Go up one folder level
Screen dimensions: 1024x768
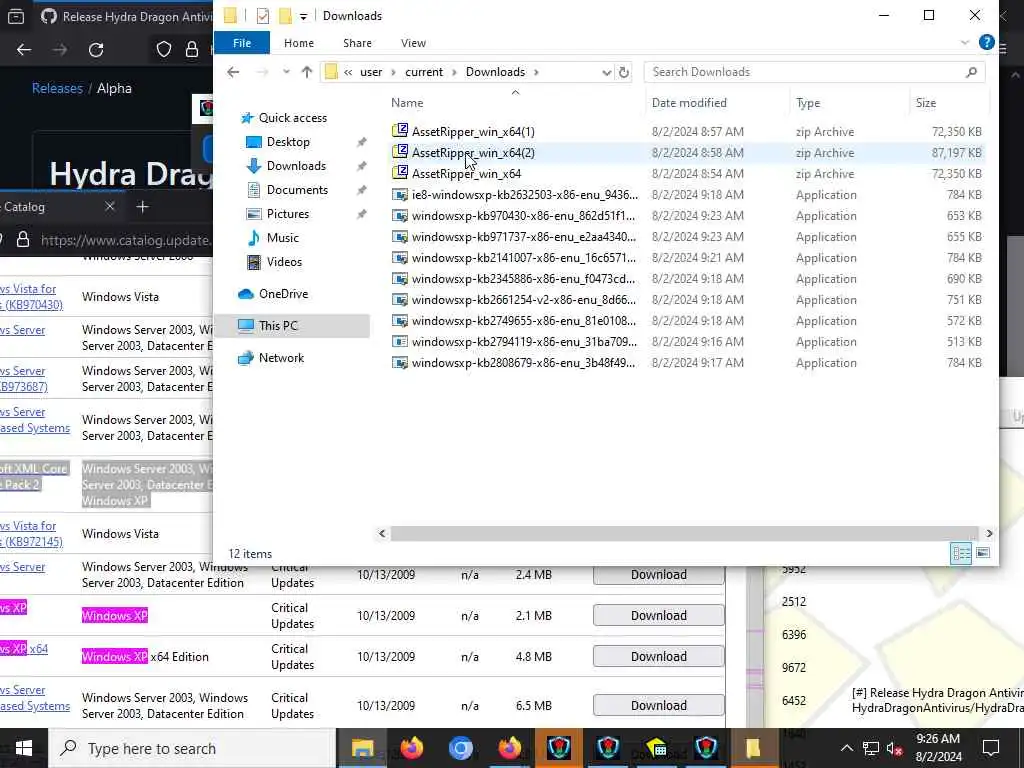click(307, 72)
